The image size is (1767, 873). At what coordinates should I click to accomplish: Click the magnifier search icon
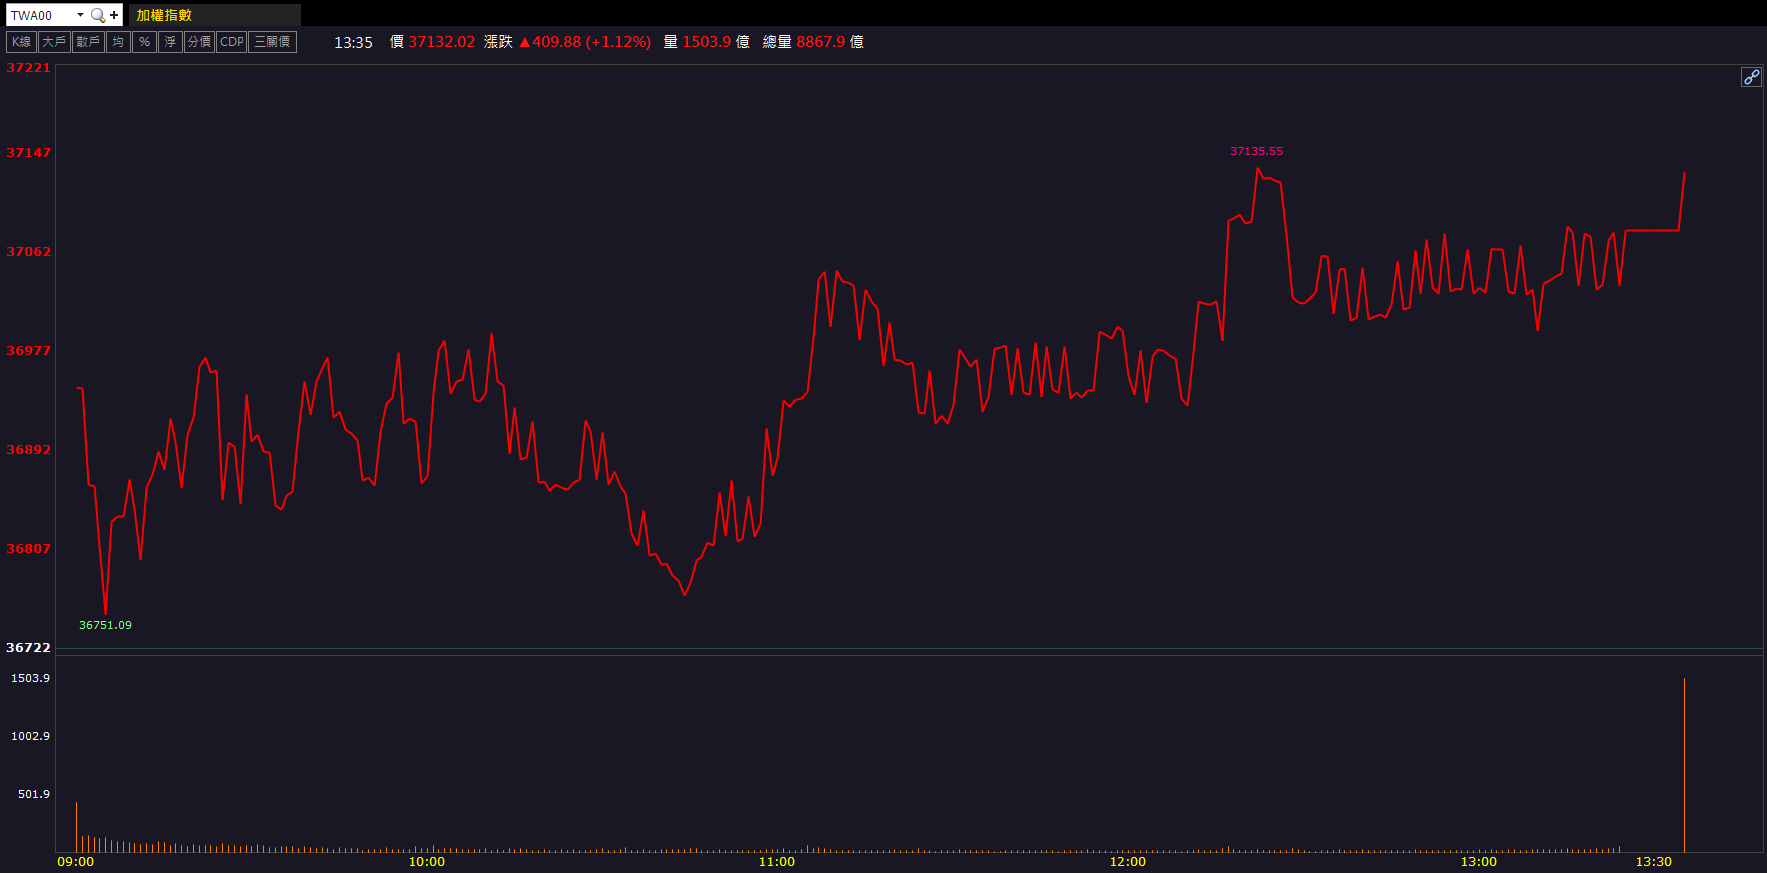[98, 15]
